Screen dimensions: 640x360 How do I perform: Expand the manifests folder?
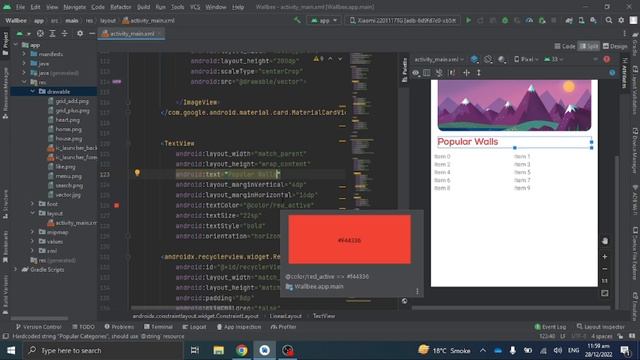tap(24, 54)
